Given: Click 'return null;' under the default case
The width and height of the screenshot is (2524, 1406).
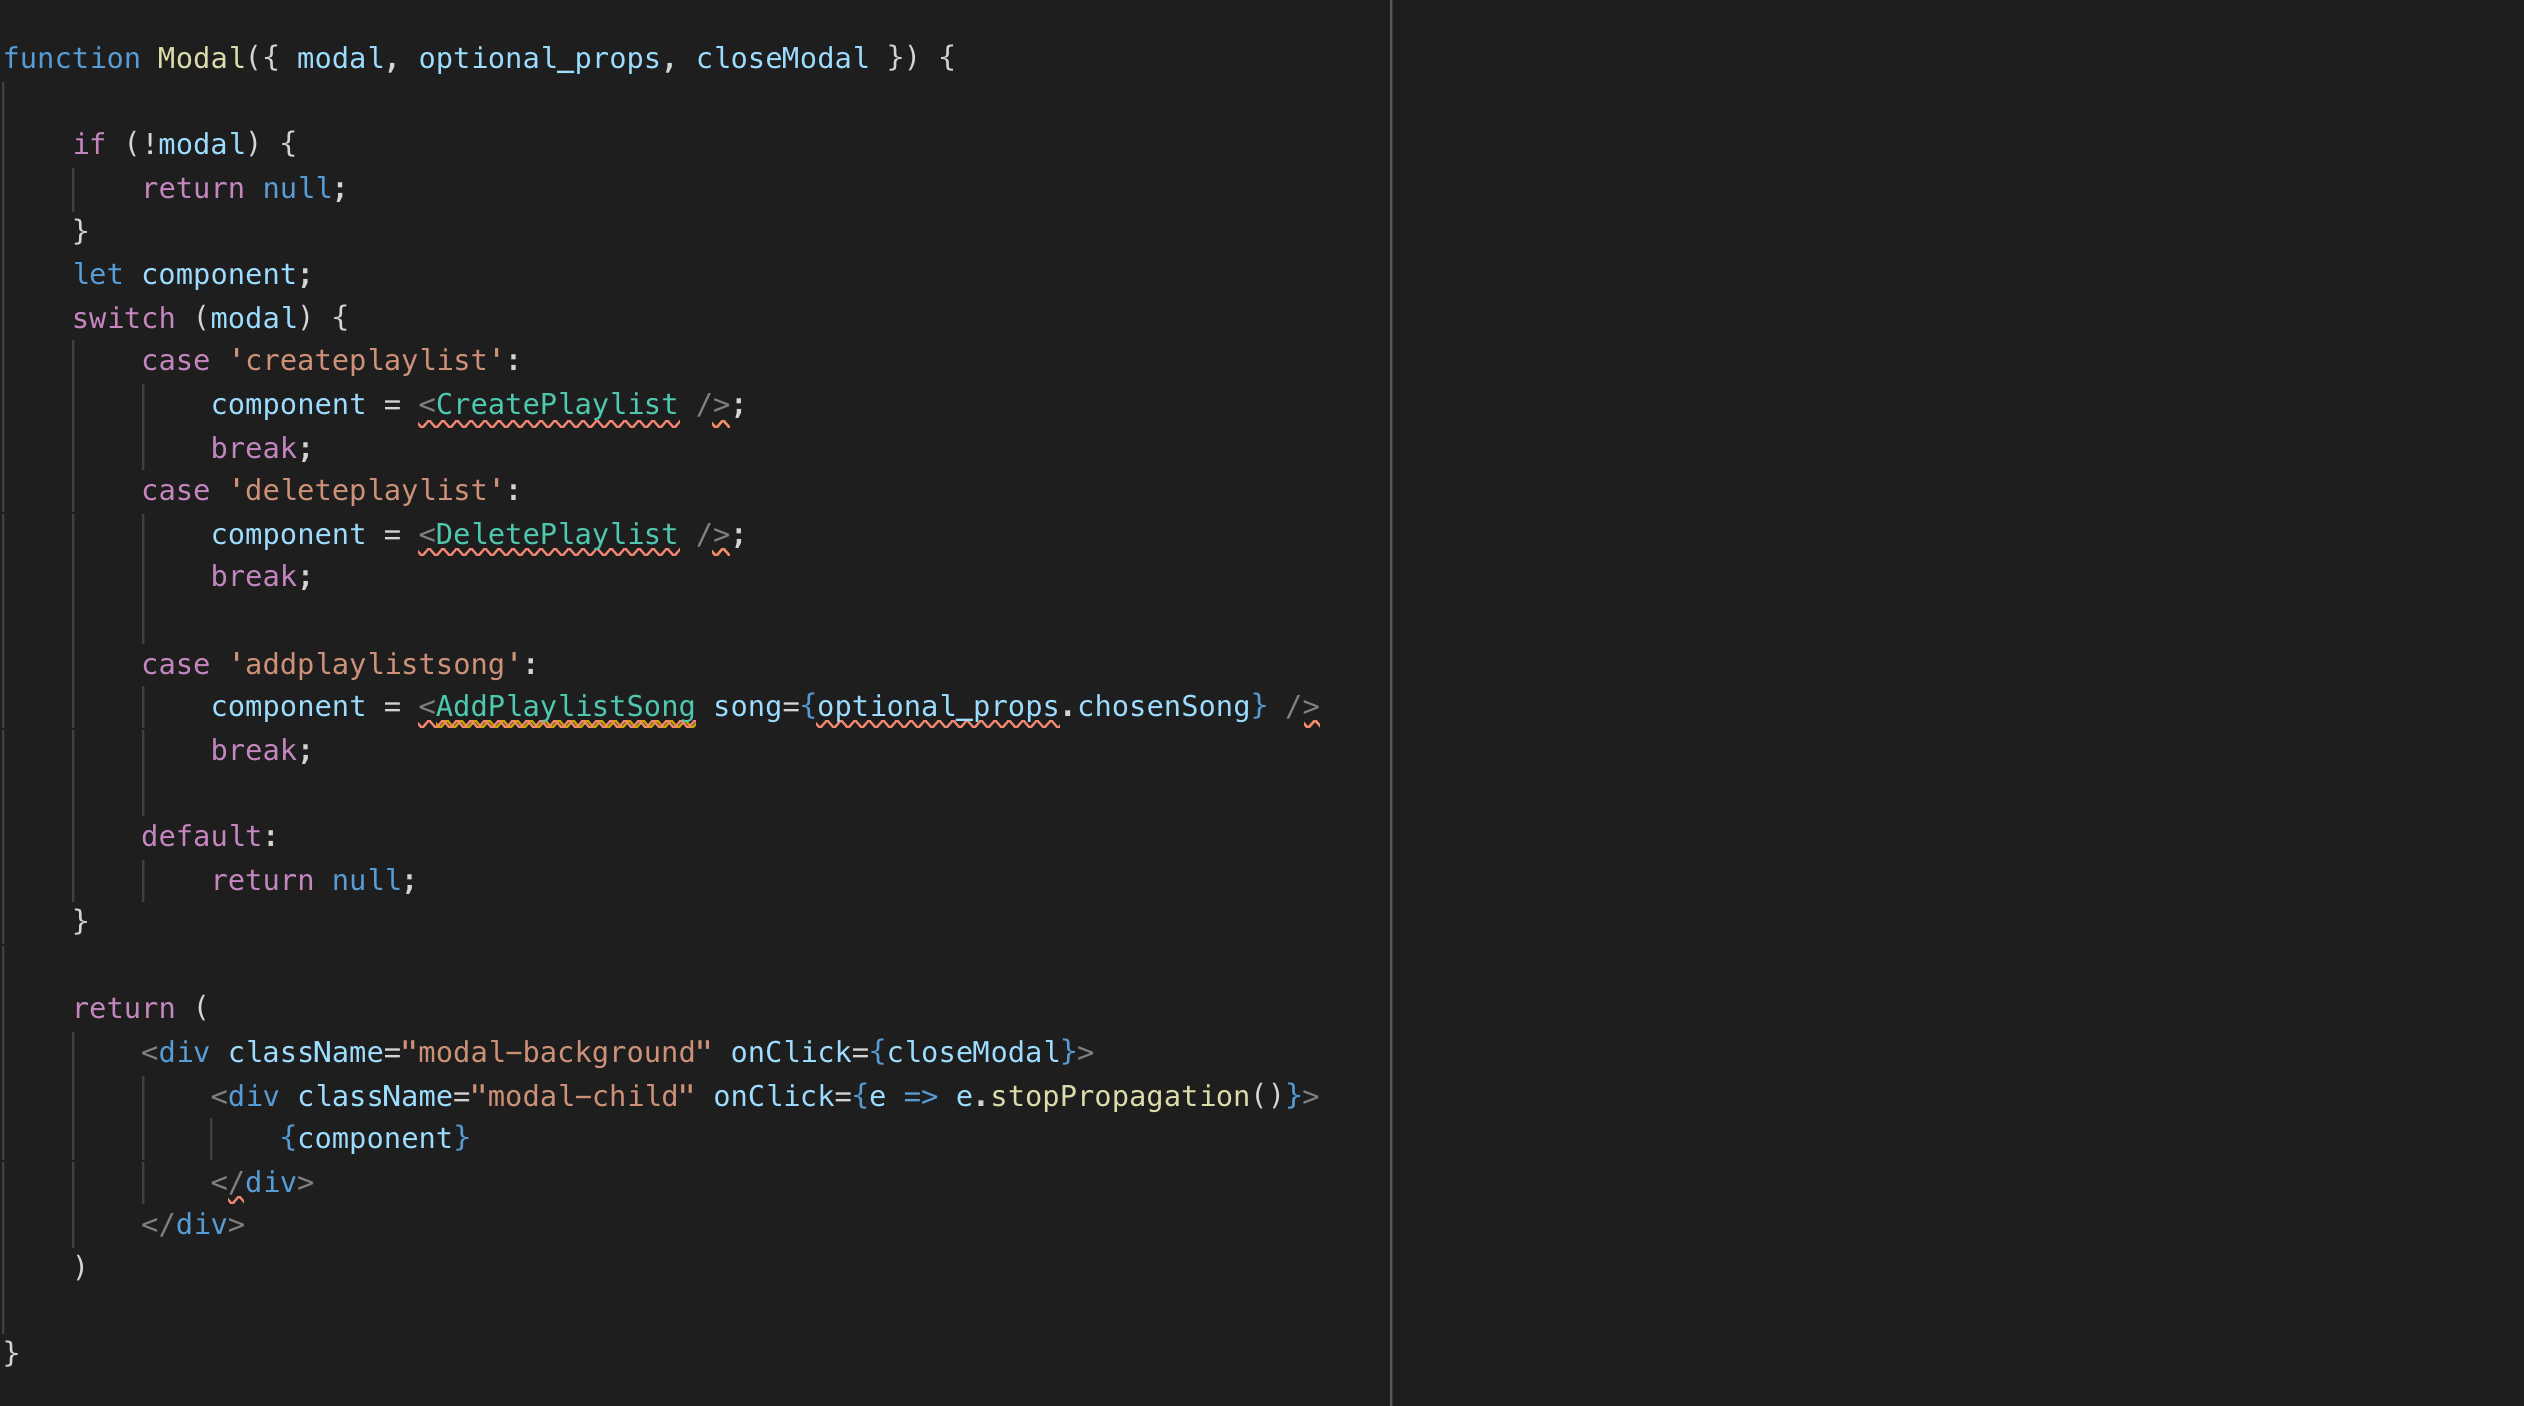Looking at the screenshot, I should tap(313, 880).
